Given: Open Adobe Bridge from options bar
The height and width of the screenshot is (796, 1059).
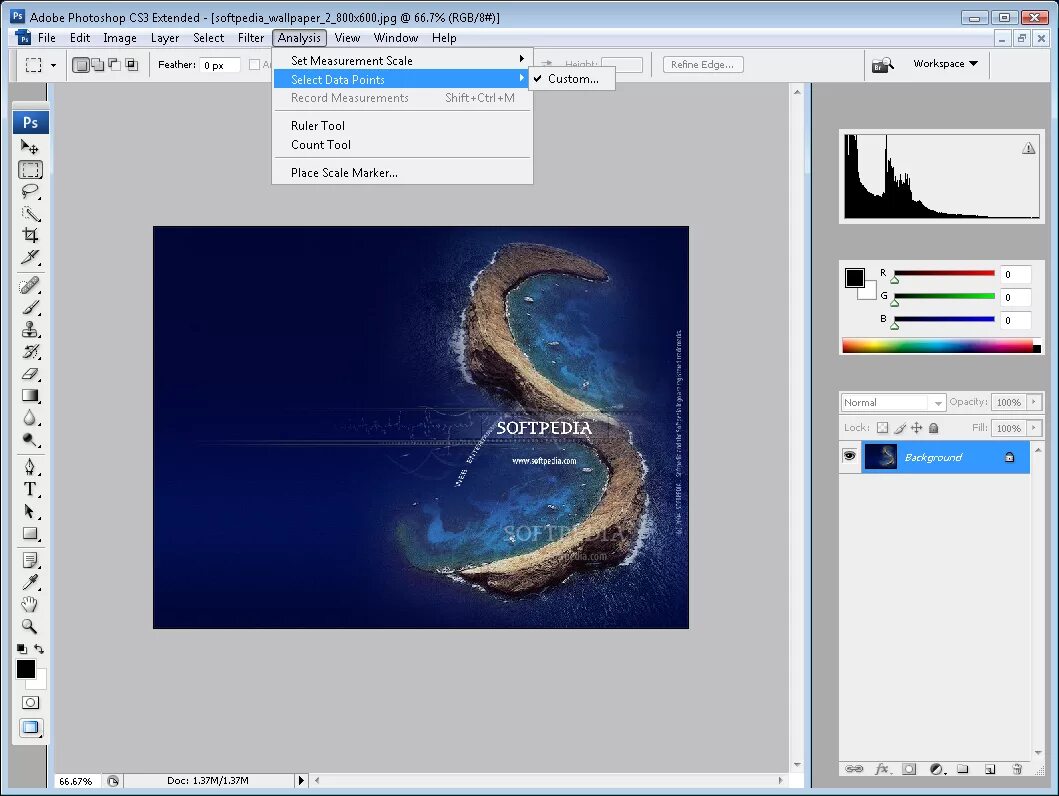Looking at the screenshot, I should 881,65.
